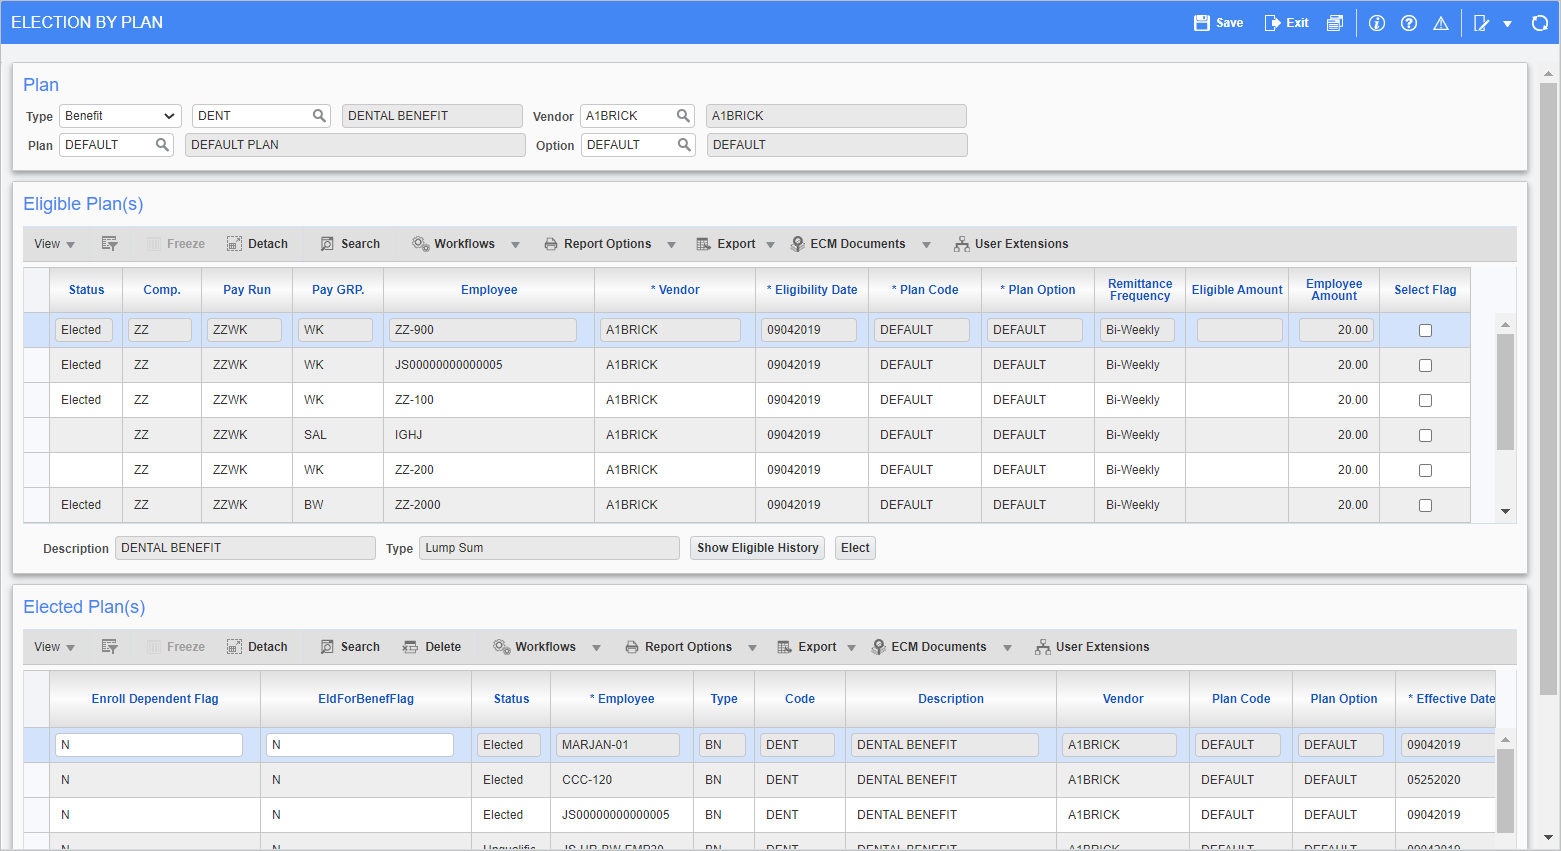Expand Workflows arrow in Elected Plans toolbar

coord(597,648)
